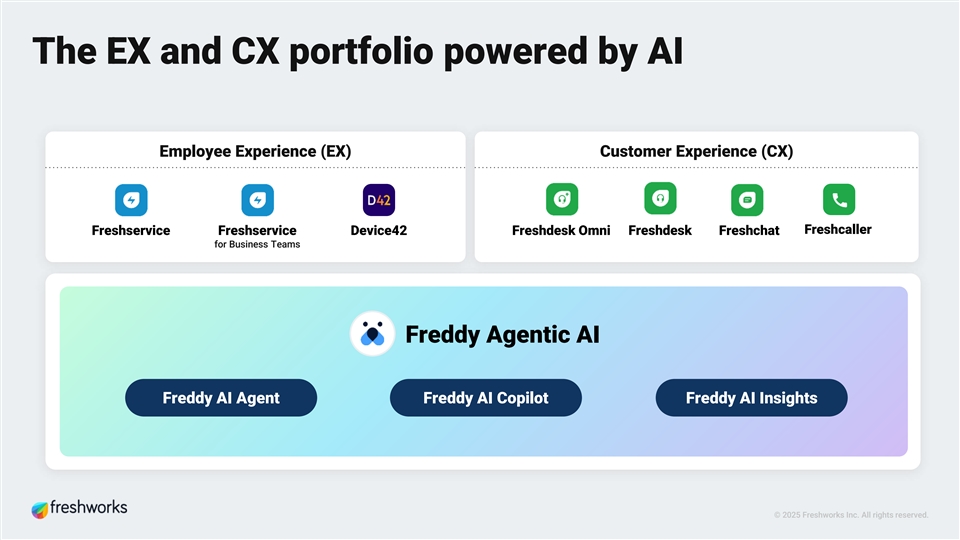Click the Freddy Agentic AI heading
Image resolution: width=960 pixels, height=540 pixels.
pyautogui.click(x=502, y=334)
